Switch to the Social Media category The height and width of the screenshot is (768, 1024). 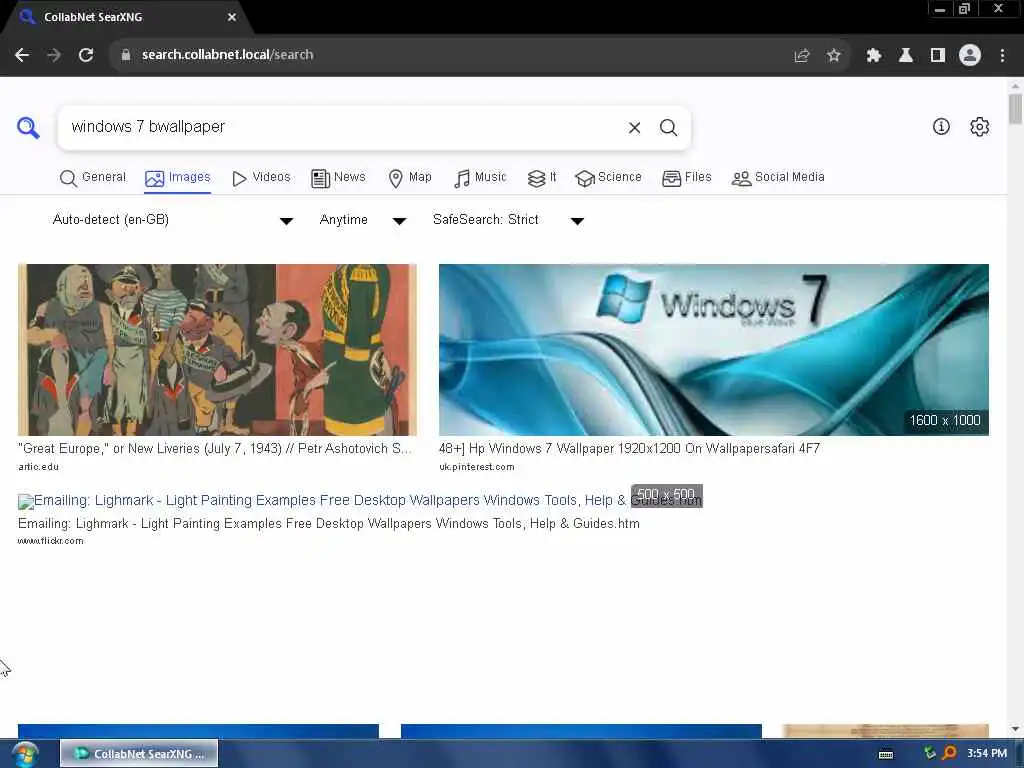point(778,178)
